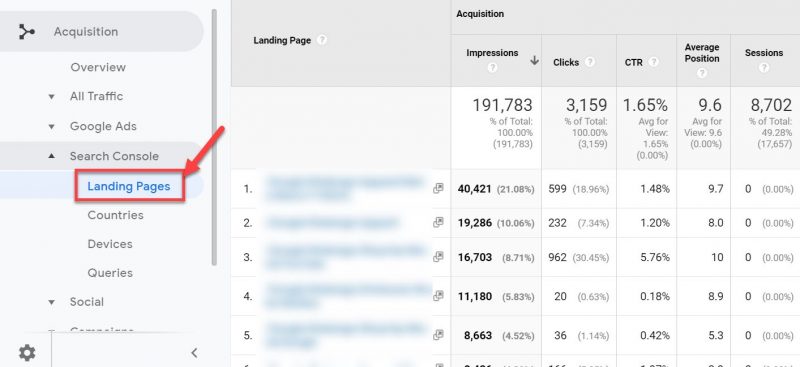The image size is (800, 367).
Task: Click the sidebar vertical scrollbar
Action: 214,137
